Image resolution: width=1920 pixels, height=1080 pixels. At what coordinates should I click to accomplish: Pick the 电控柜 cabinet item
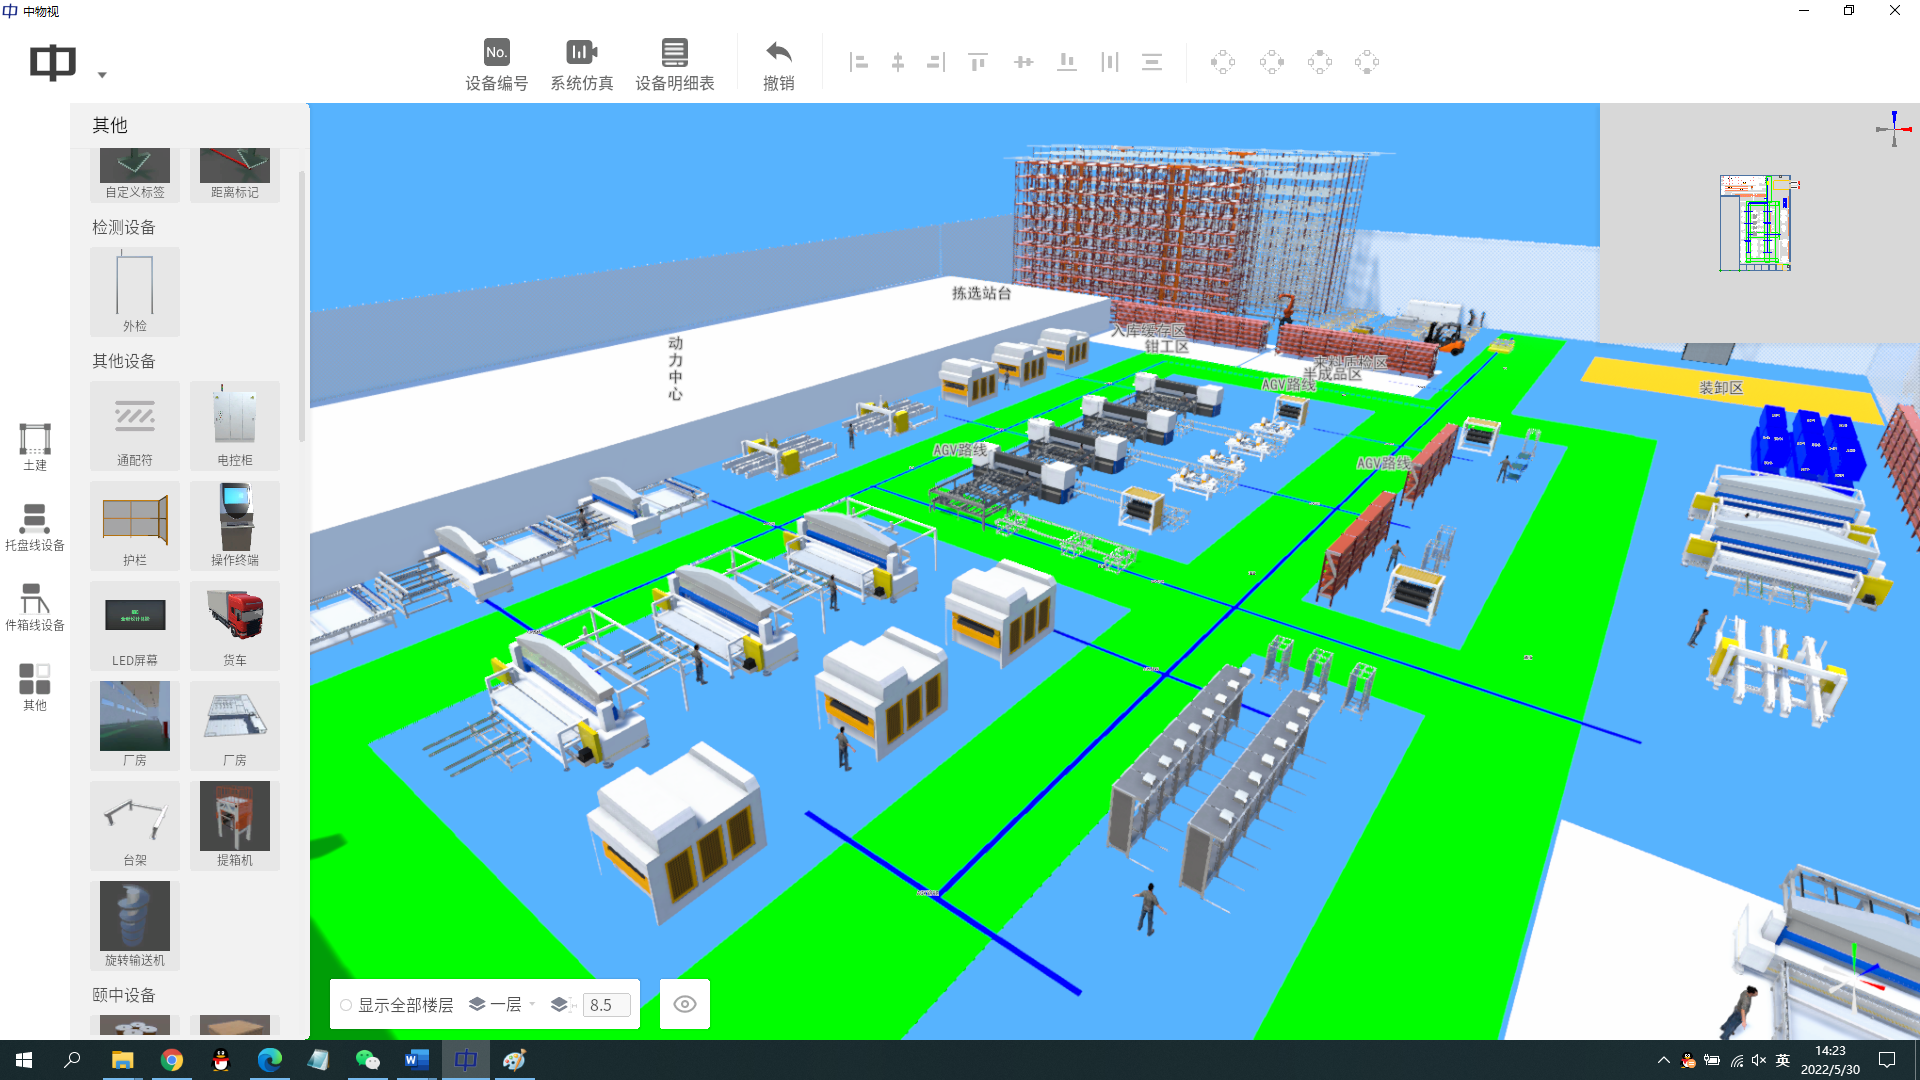(x=235, y=424)
